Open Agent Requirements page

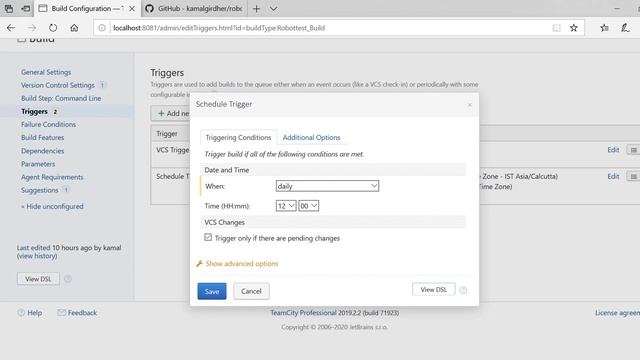pos(52,177)
